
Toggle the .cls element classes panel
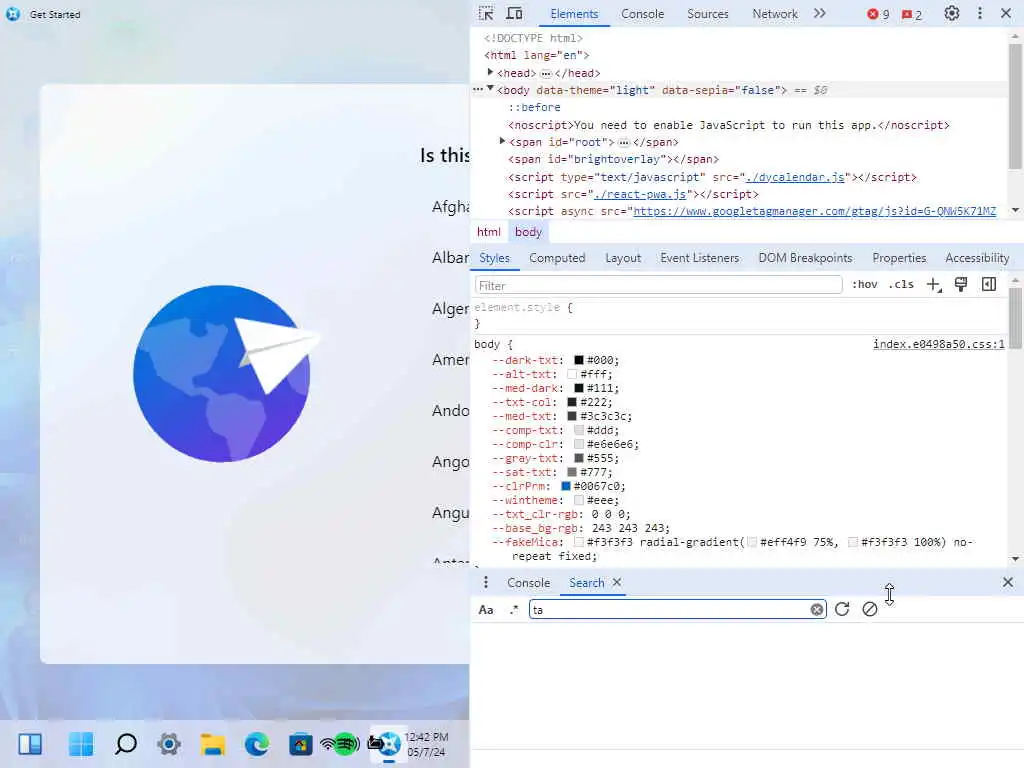click(x=901, y=285)
